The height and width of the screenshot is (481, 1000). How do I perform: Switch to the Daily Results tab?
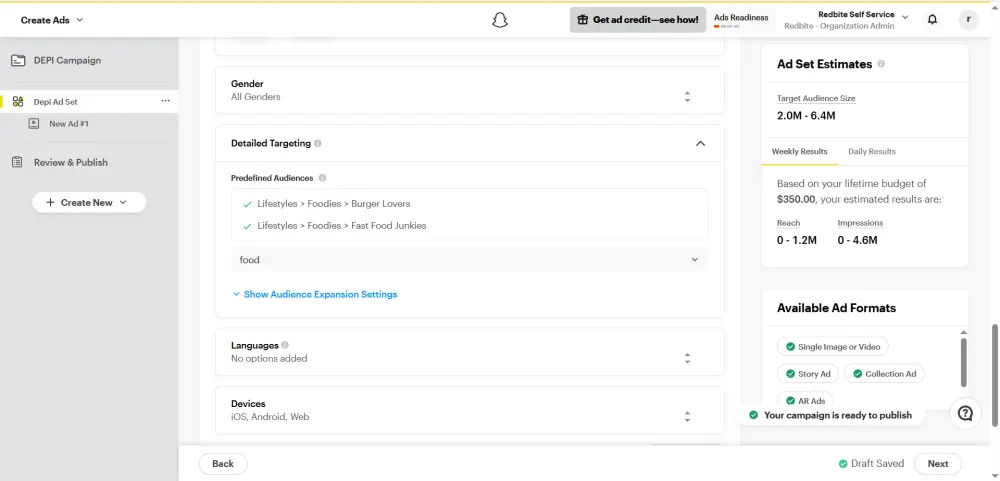(871, 152)
